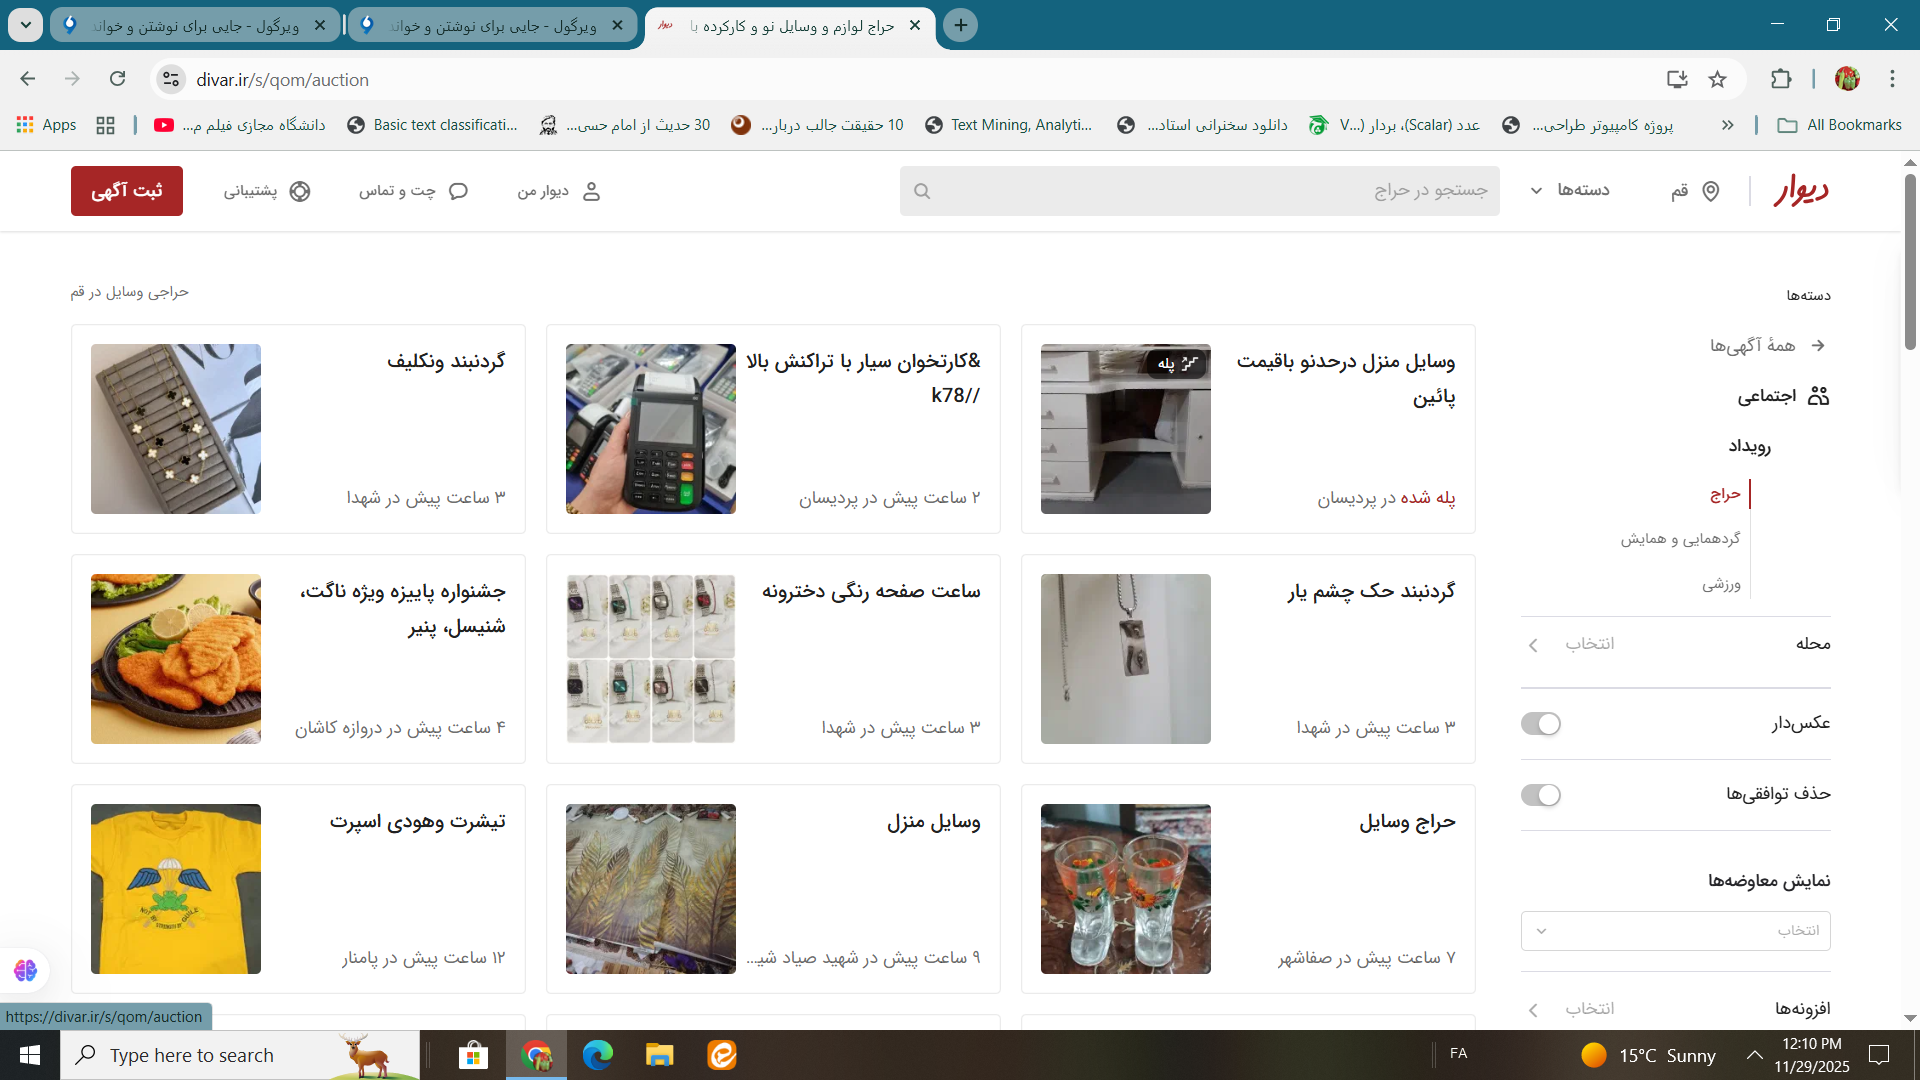Click the دیوار site logo

click(x=1803, y=190)
